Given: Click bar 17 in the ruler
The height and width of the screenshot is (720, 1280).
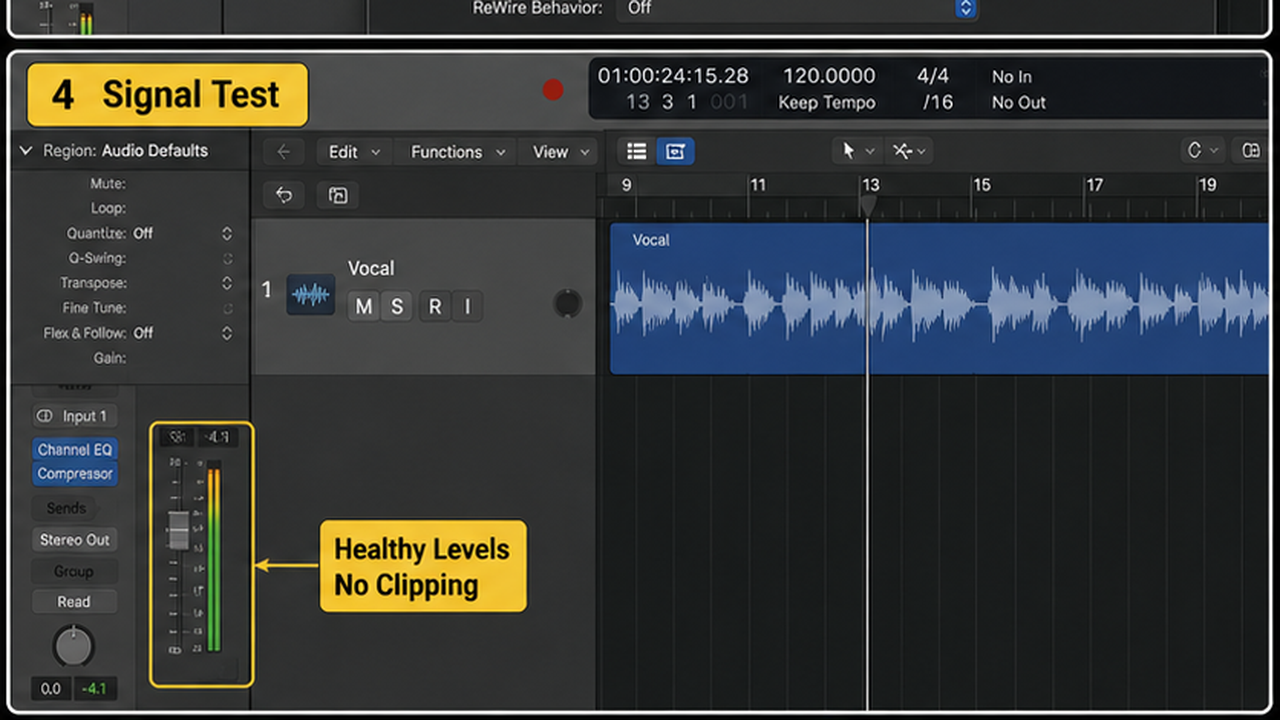Looking at the screenshot, I should (1095, 185).
